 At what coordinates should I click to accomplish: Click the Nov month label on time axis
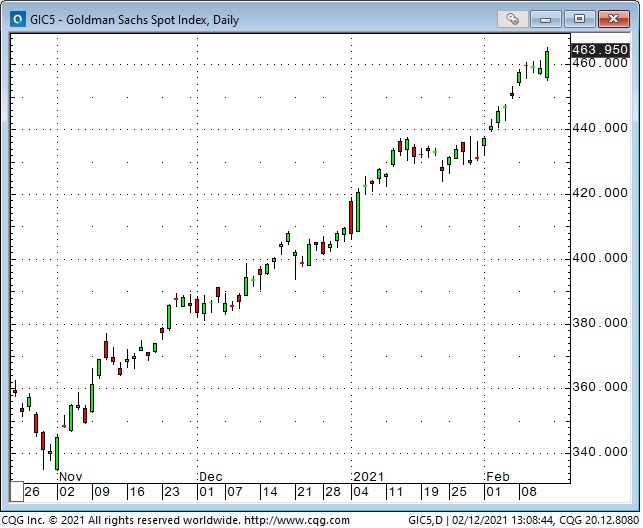click(x=71, y=476)
